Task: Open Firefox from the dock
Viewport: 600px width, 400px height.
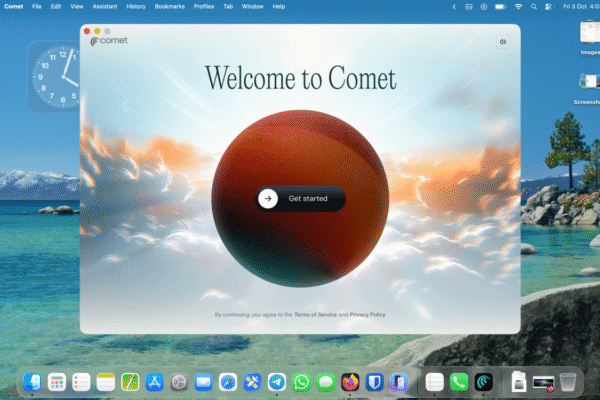Action: point(350,382)
